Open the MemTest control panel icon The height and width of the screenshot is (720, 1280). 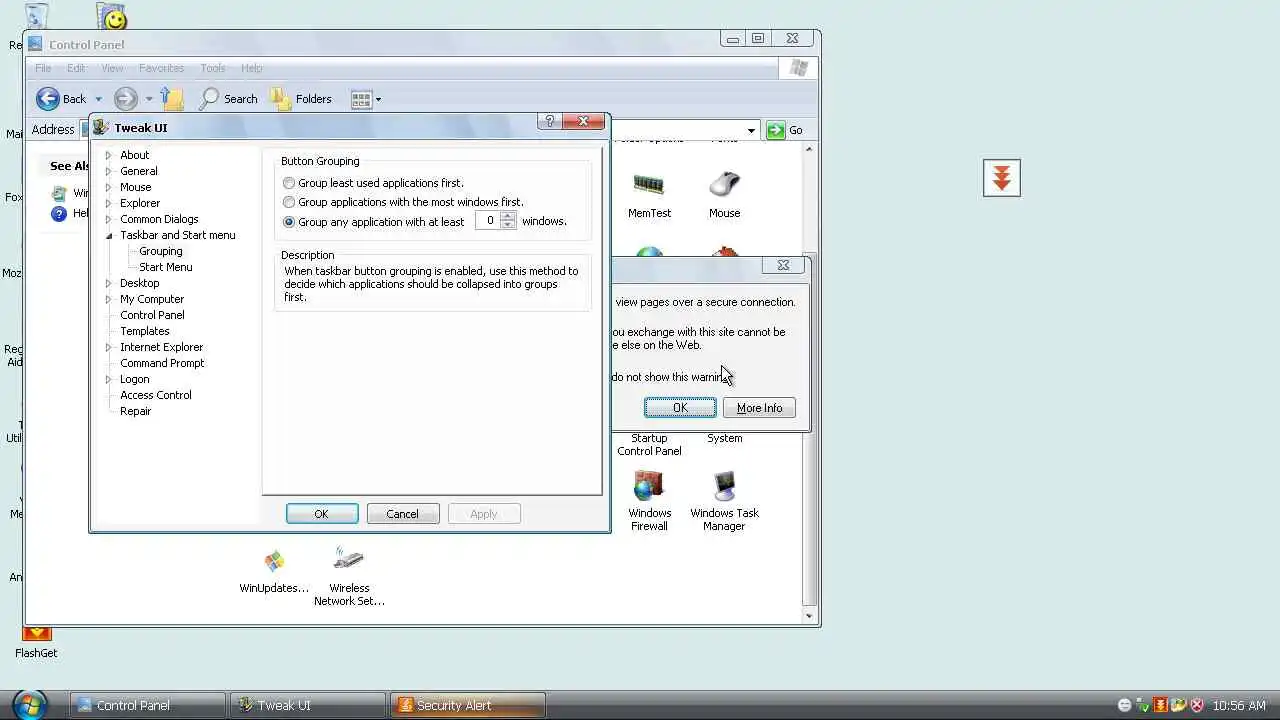pos(649,184)
